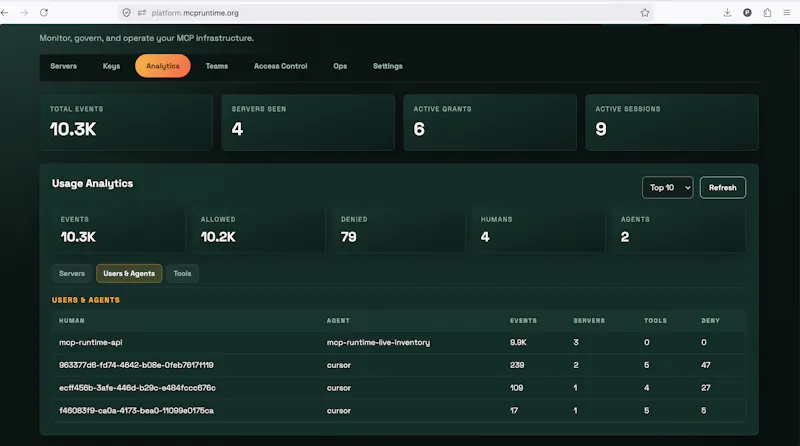Click the Active Sessions card

(x=672, y=122)
